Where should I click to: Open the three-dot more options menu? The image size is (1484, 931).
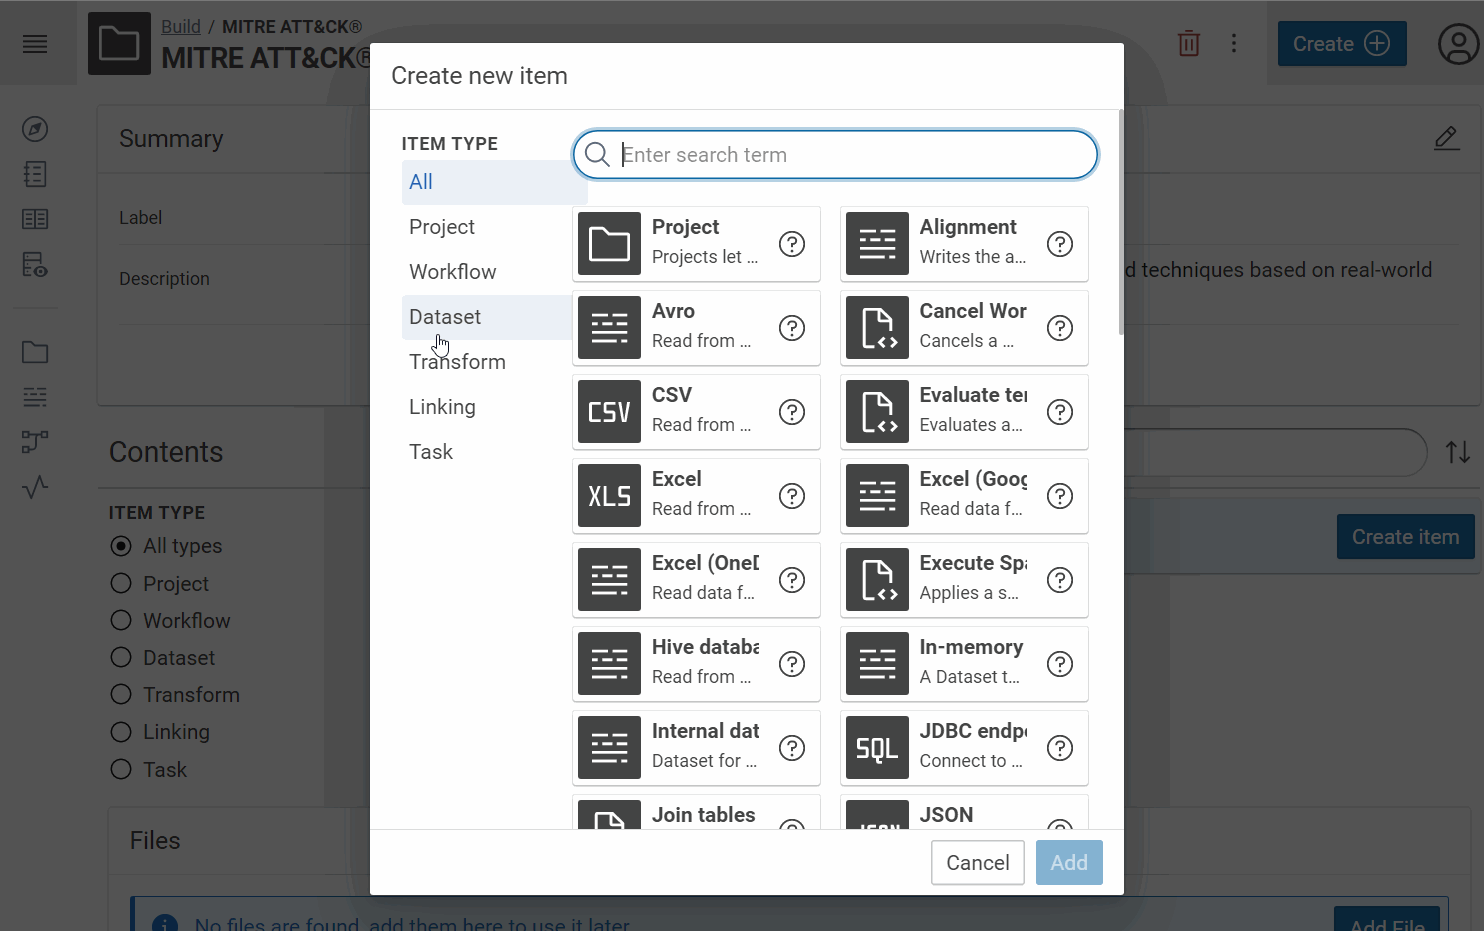pos(1234,44)
